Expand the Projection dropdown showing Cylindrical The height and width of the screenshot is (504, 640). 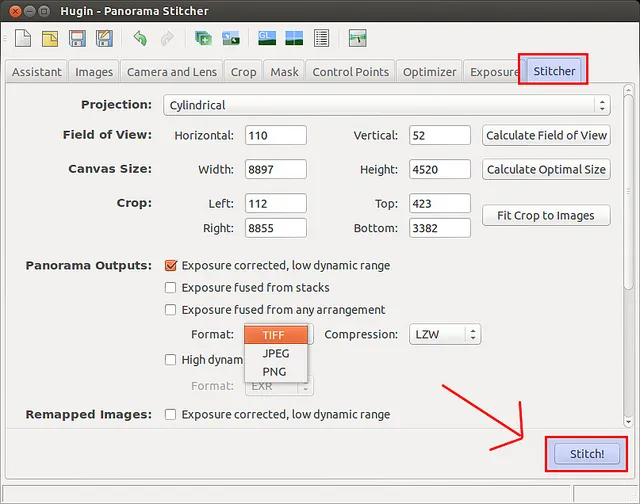386,104
